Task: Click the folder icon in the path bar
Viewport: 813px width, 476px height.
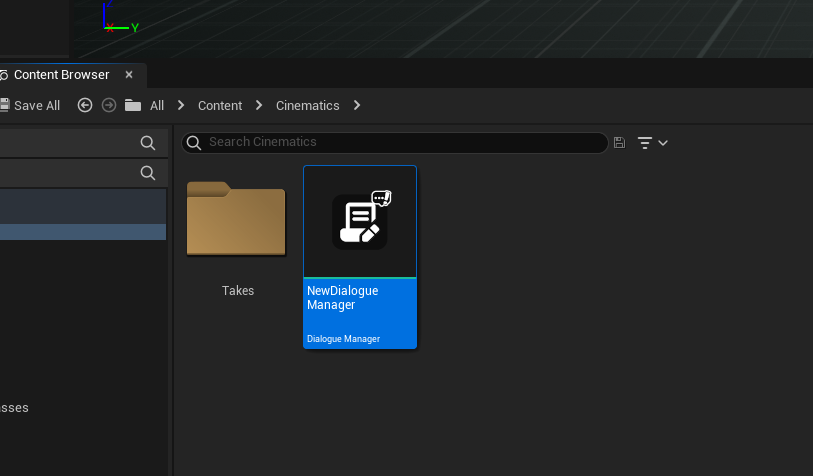Action: point(133,105)
